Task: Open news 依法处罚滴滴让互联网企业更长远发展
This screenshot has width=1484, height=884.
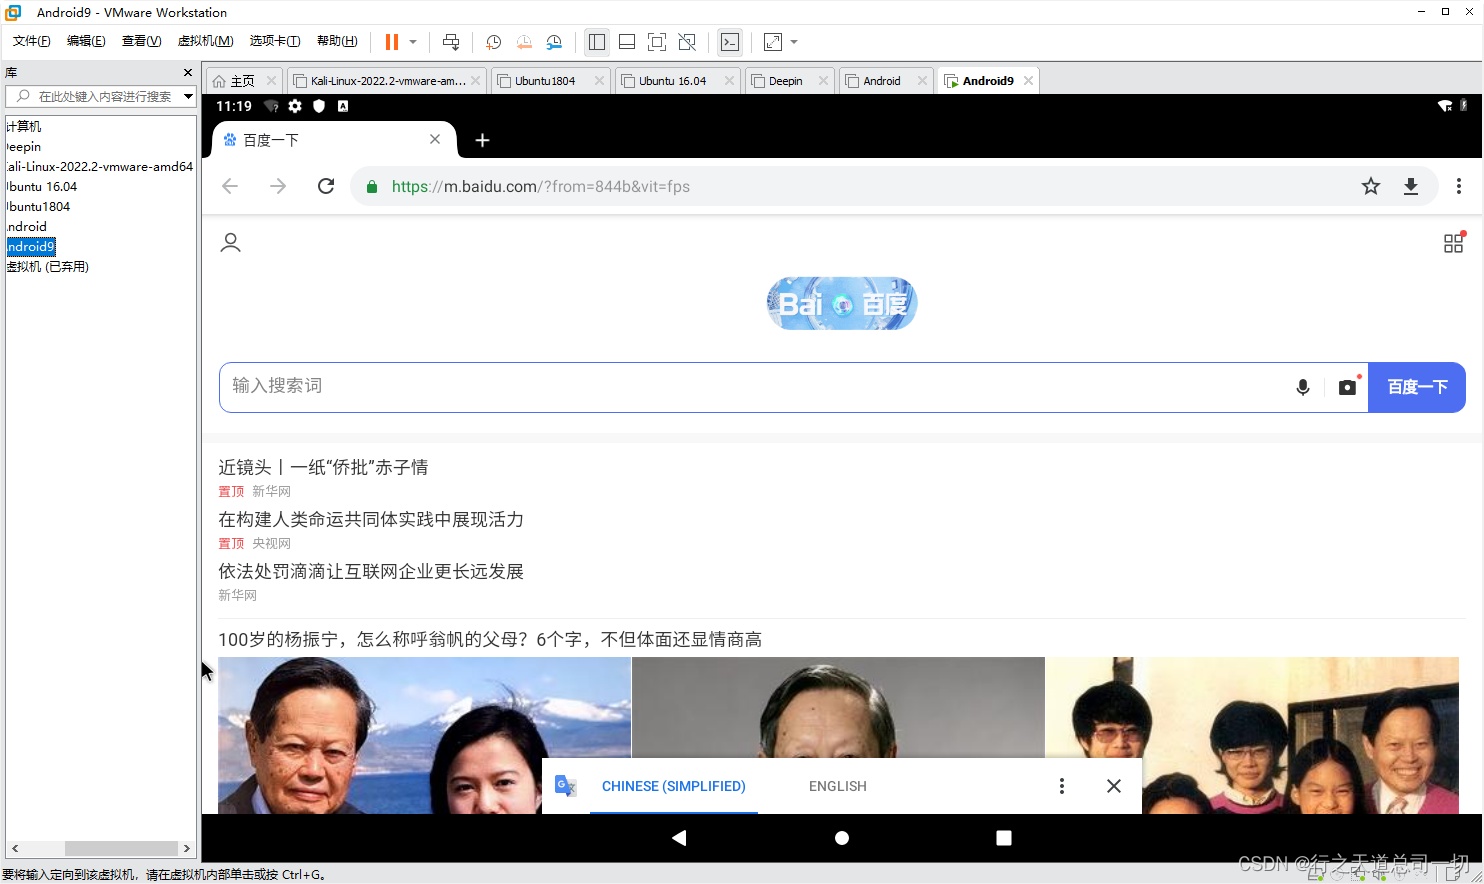Action: point(371,571)
